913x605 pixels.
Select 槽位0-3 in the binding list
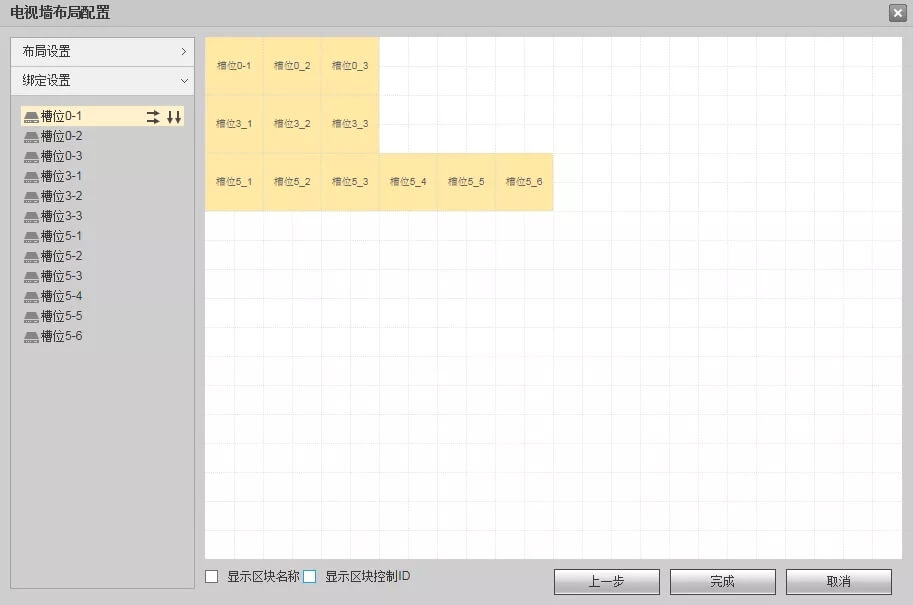pyautogui.click(x=61, y=156)
